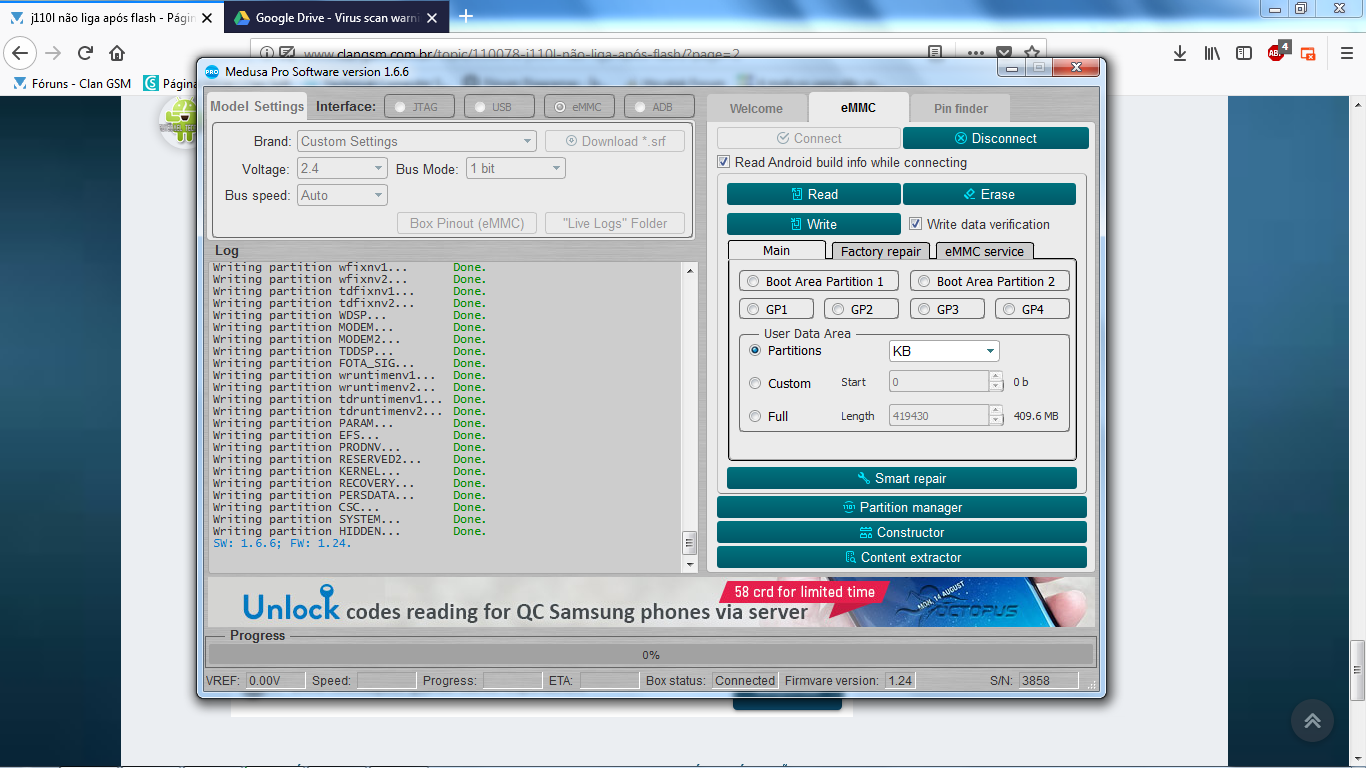Toggle Firefox sidebar icon
The image size is (1366, 768).
(x=1243, y=53)
